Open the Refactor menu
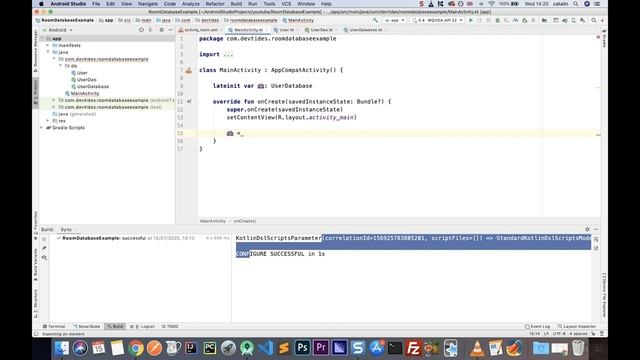This screenshot has height=360, width=640. coord(215,4)
